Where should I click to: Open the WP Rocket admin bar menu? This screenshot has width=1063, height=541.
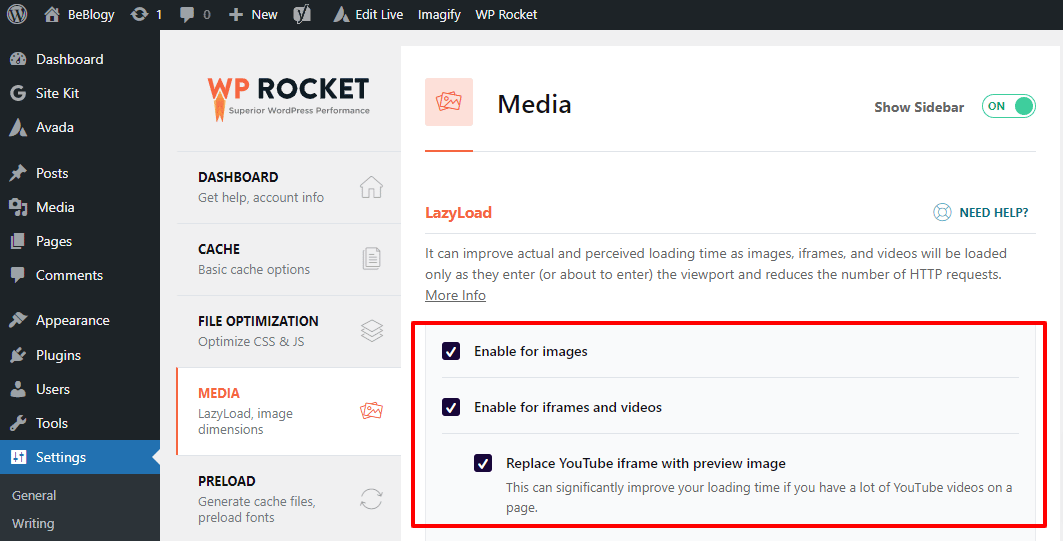[x=506, y=14]
